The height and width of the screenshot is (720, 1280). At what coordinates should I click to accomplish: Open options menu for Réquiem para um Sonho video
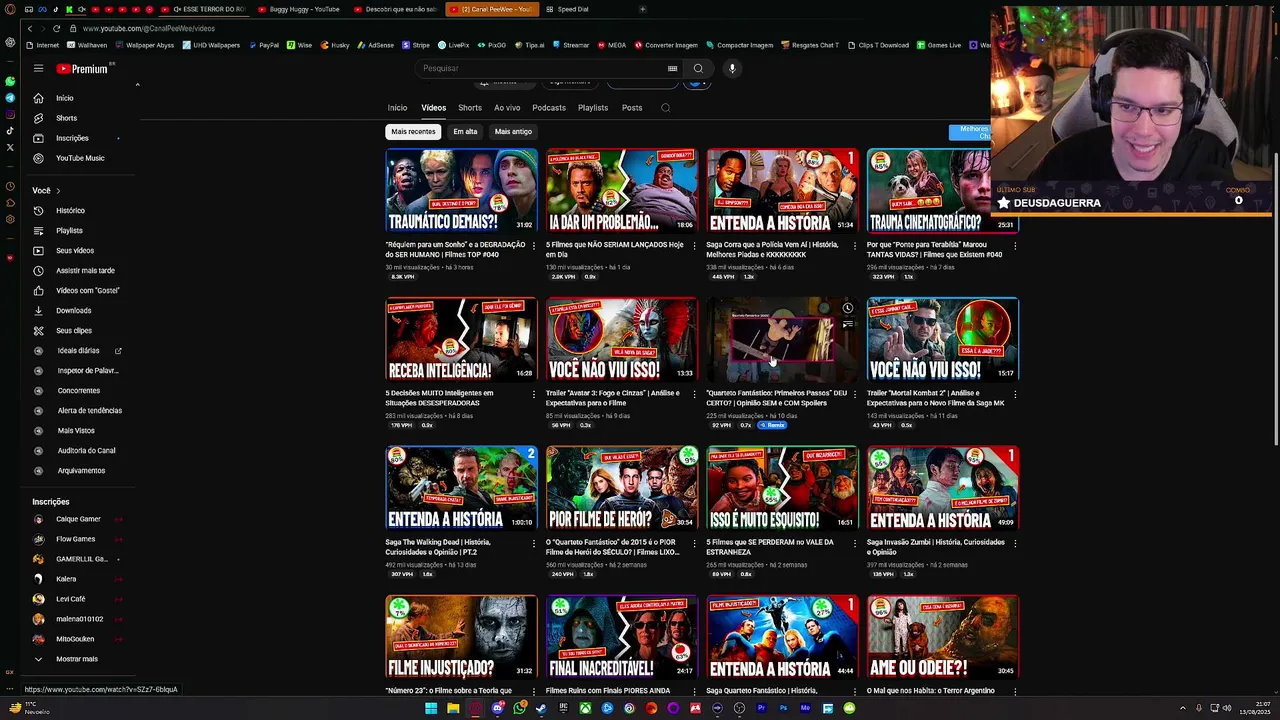point(533,245)
